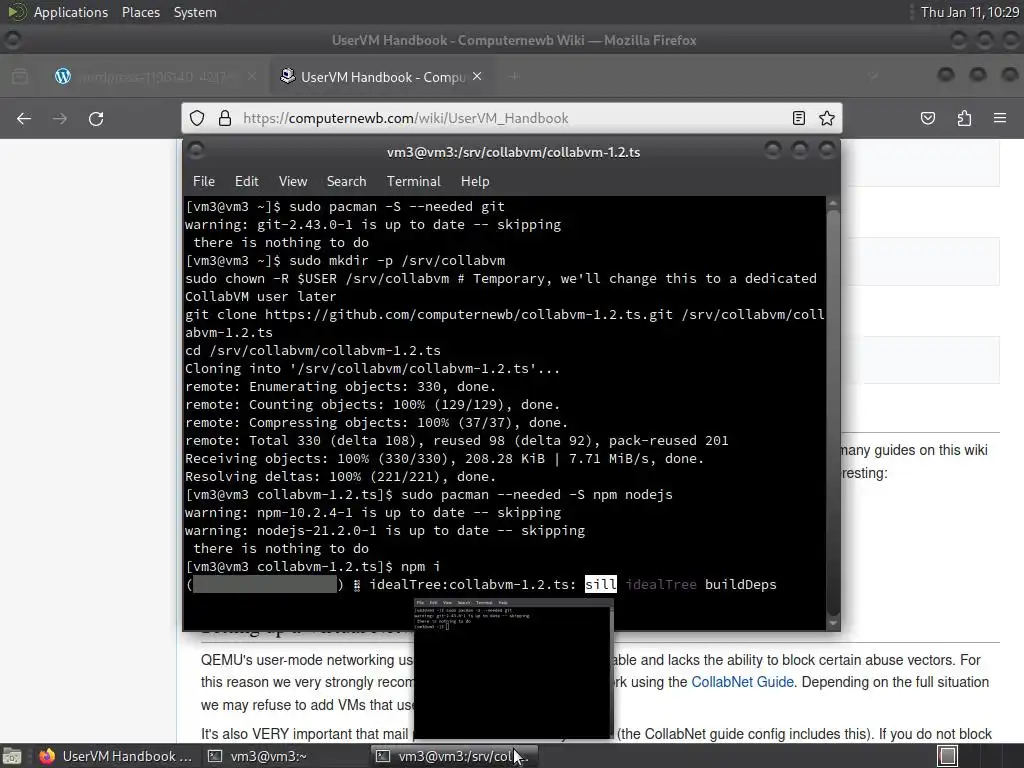Open the Firefox hamburger menu
The image size is (1024, 768).
(x=1000, y=118)
